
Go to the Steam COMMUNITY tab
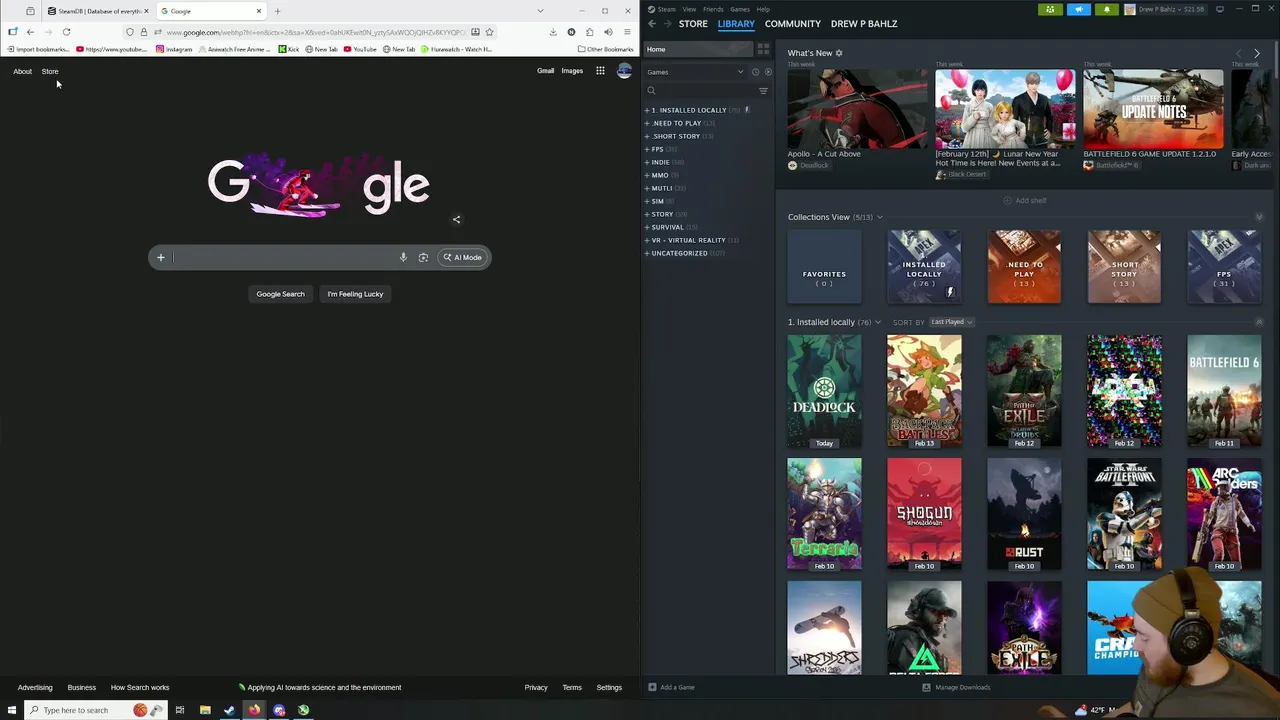pyautogui.click(x=793, y=23)
